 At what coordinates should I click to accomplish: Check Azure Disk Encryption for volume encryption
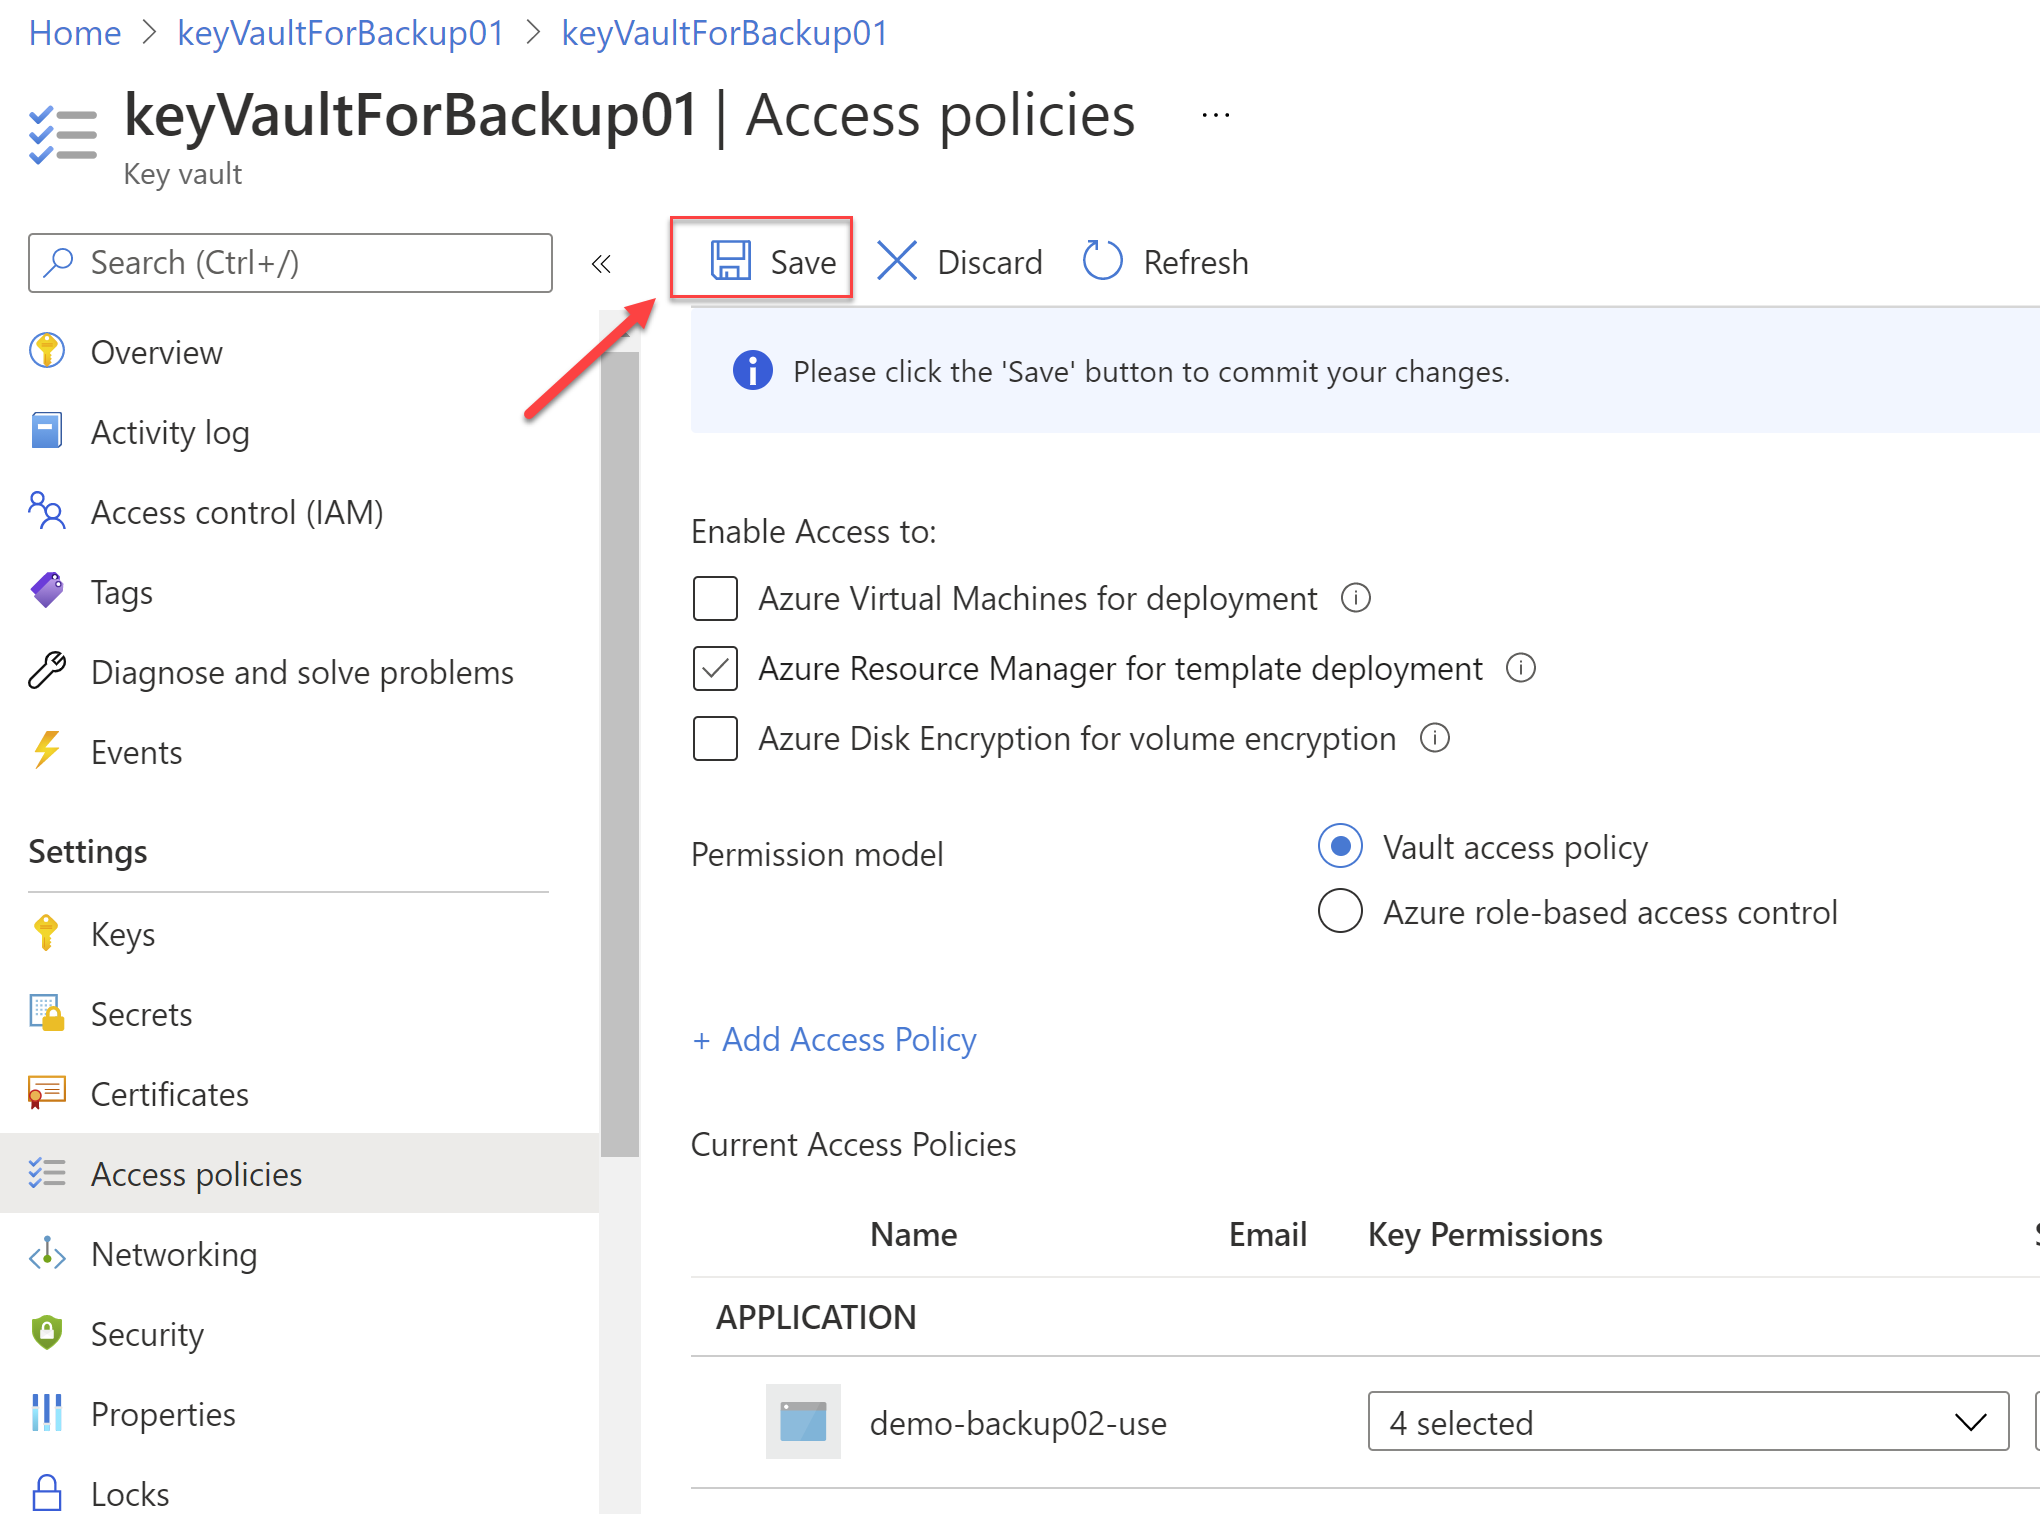(715, 738)
